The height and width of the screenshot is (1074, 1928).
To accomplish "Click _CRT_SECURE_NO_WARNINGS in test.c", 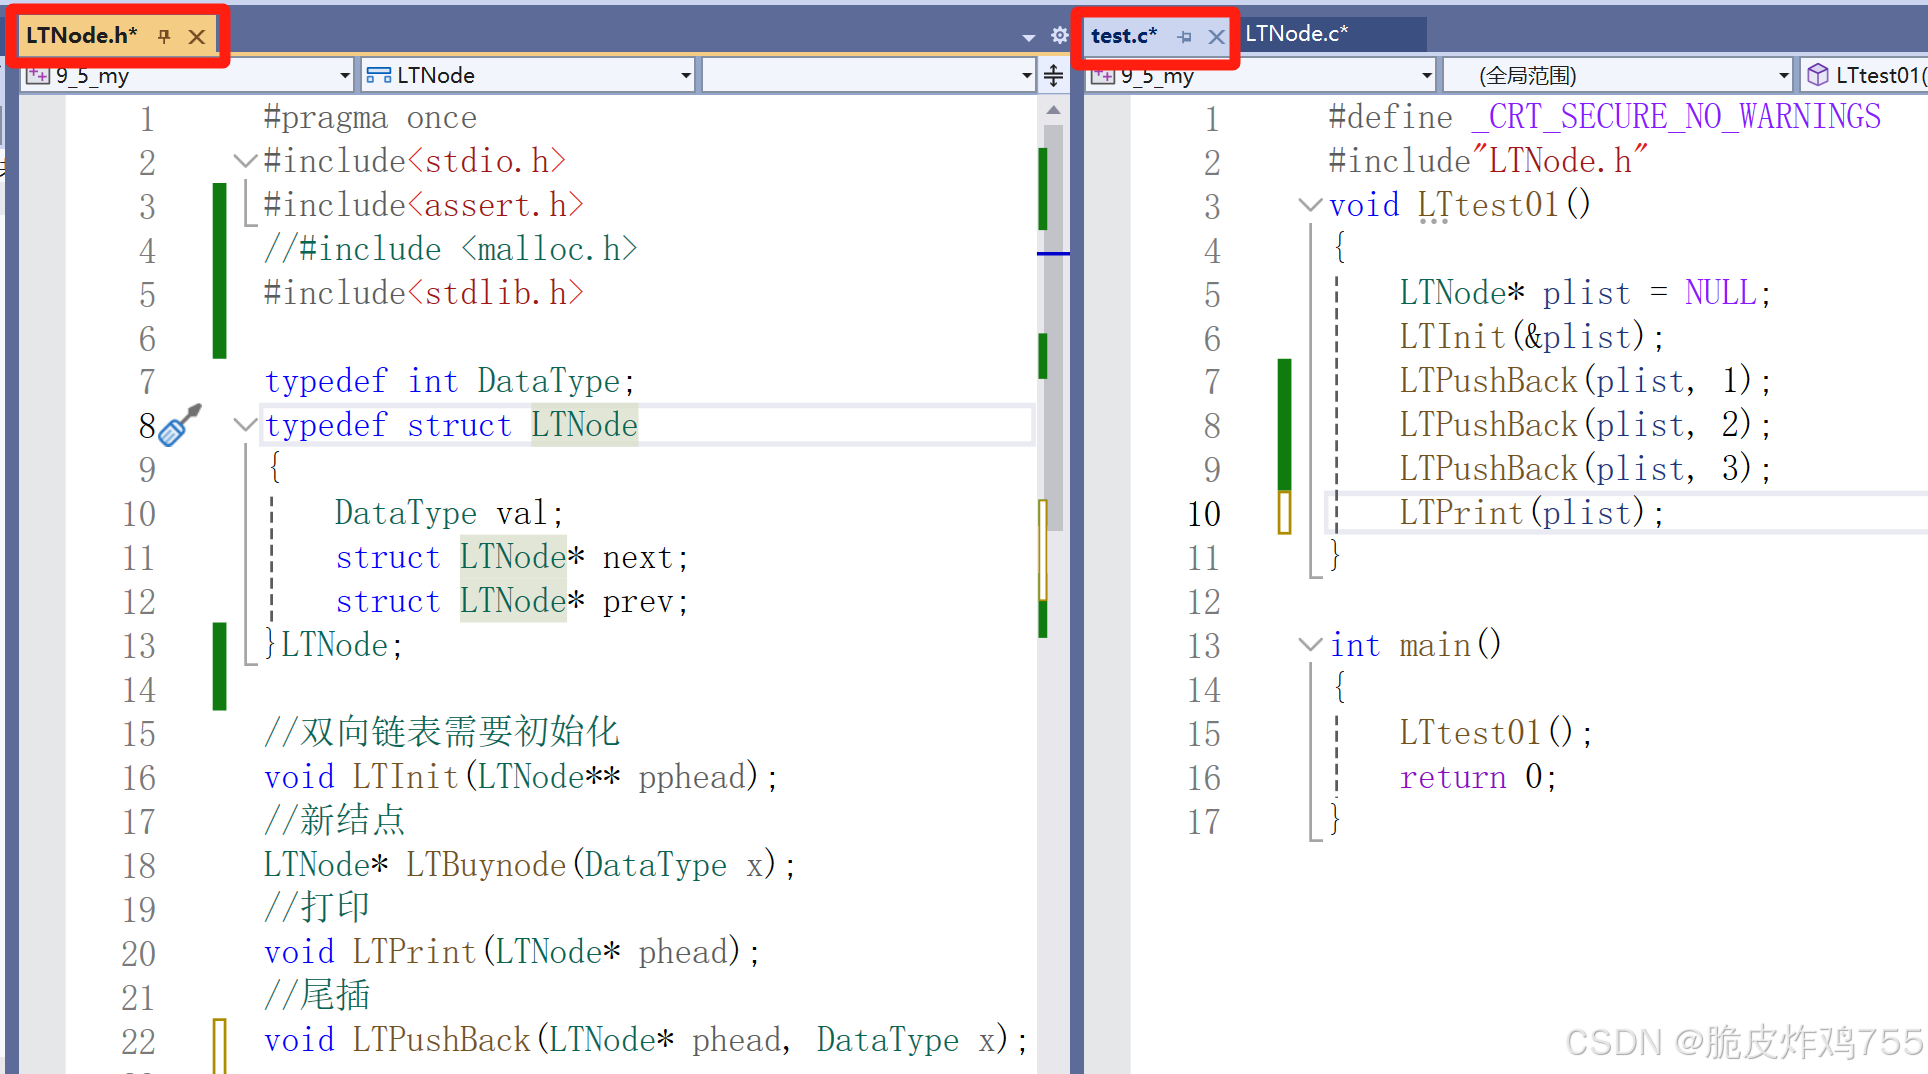I will tap(1676, 117).
